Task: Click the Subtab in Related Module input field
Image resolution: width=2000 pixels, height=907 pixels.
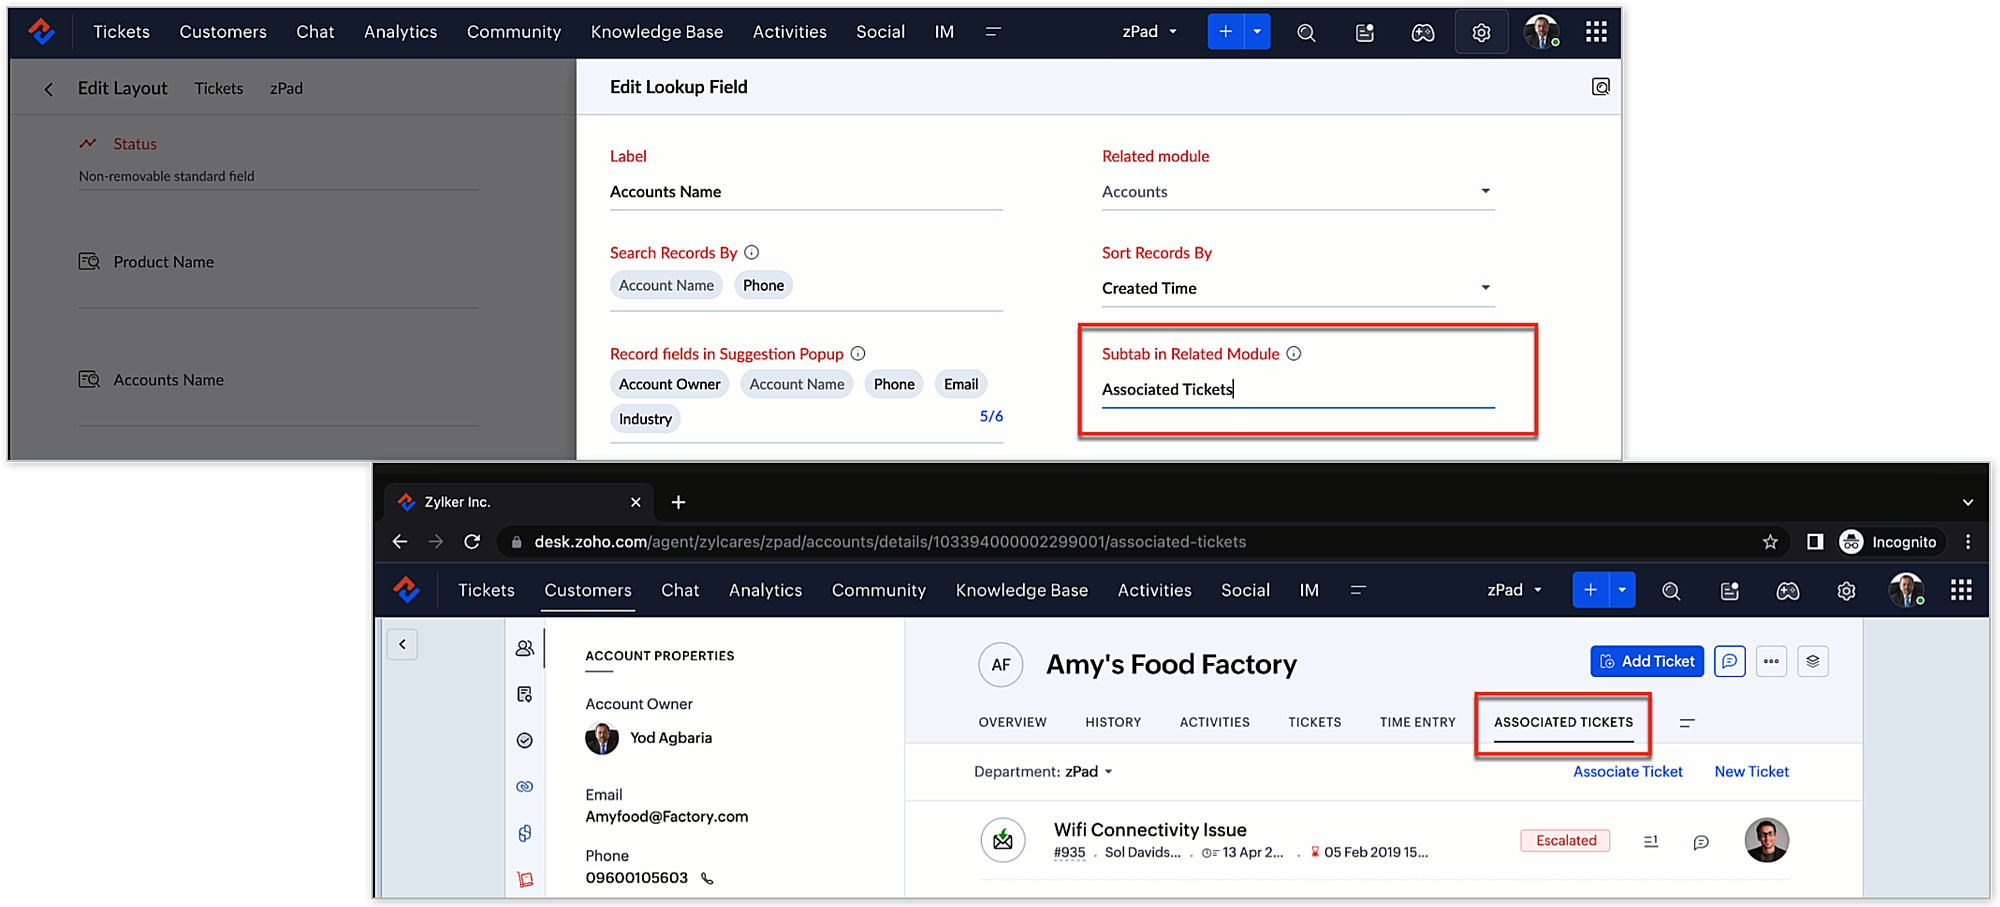Action: [x=1298, y=390]
